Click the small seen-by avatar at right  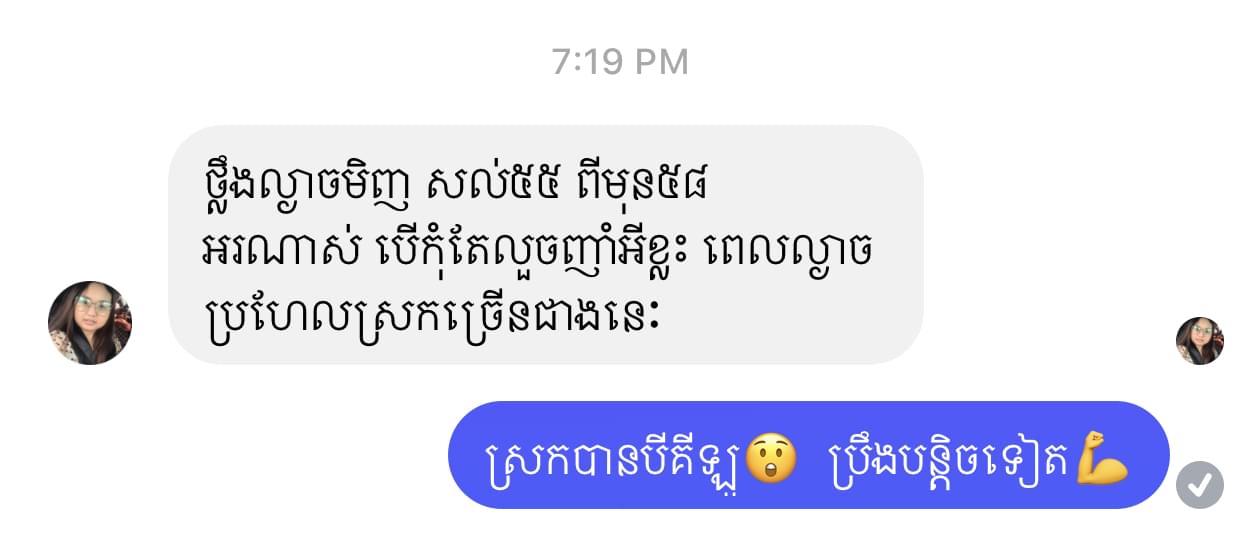(1200, 341)
